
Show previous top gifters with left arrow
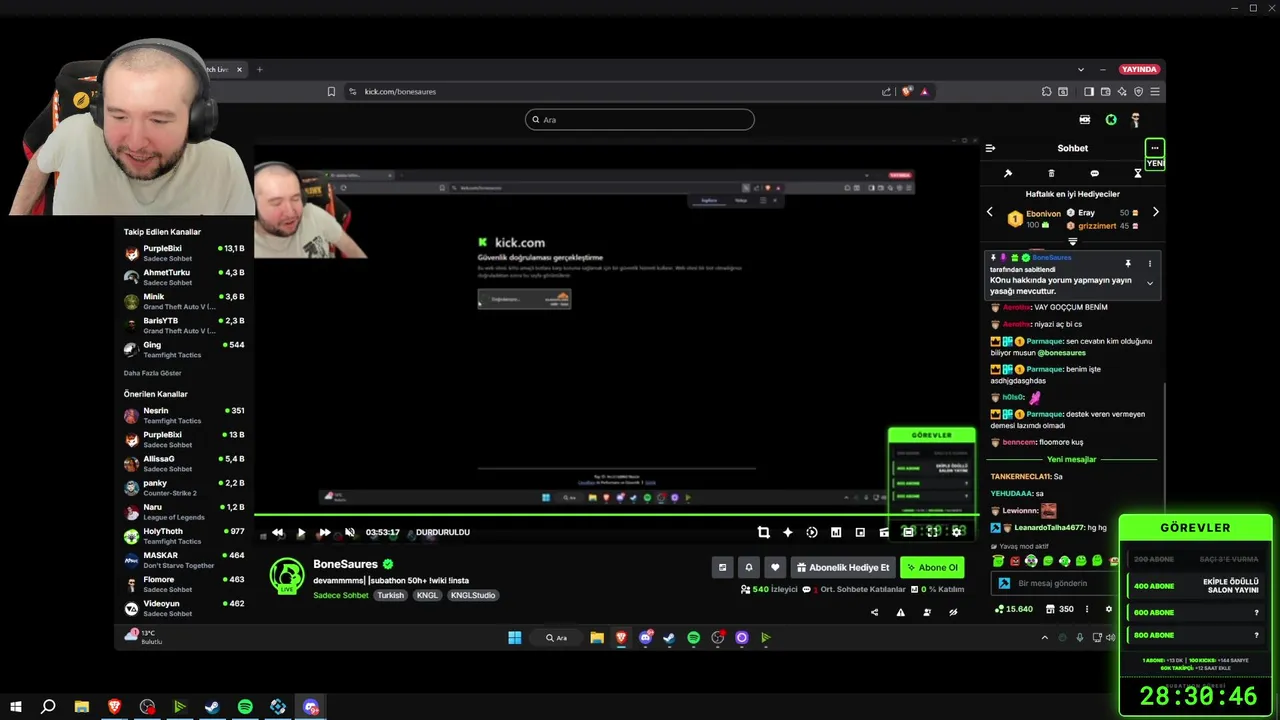[990, 212]
